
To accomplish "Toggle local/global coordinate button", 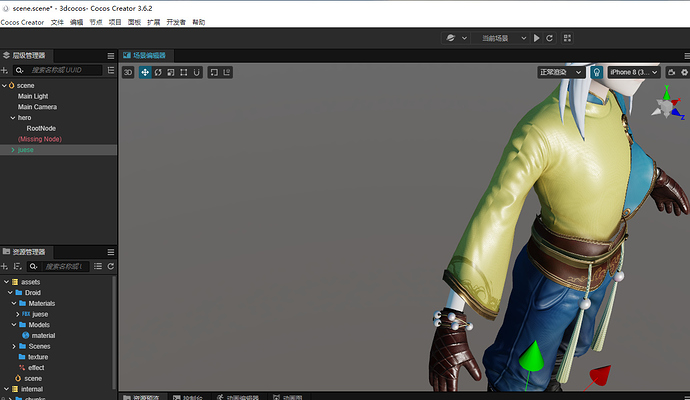I will pyautogui.click(x=227, y=72).
